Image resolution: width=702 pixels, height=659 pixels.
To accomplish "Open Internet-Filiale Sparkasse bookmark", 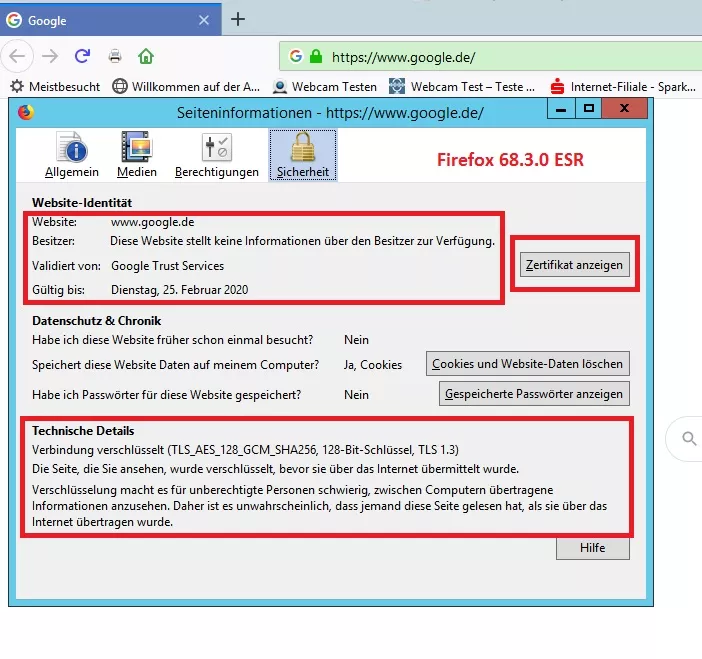I will coord(623,86).
